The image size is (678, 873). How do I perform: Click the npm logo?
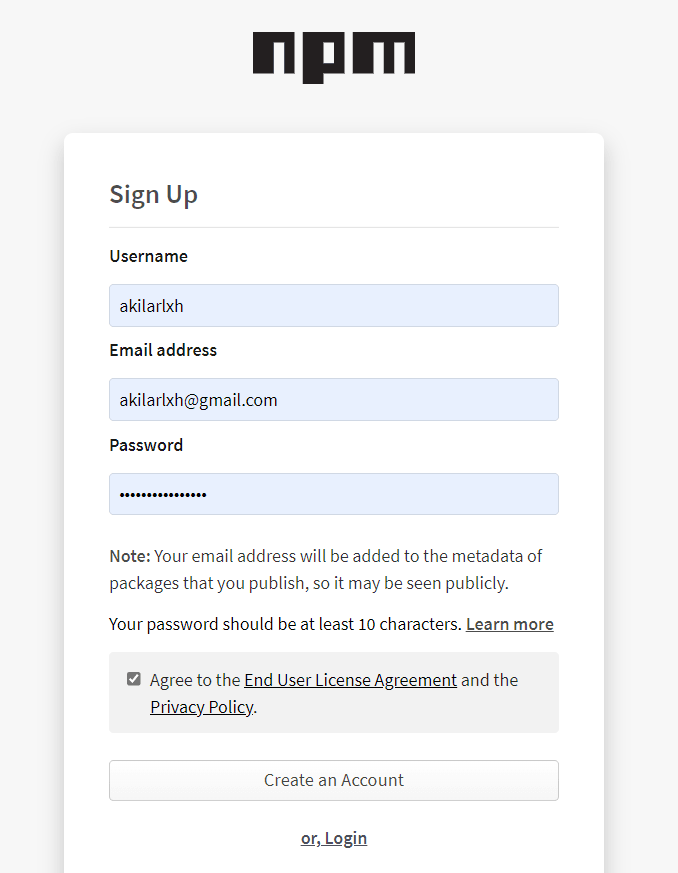coord(333,56)
